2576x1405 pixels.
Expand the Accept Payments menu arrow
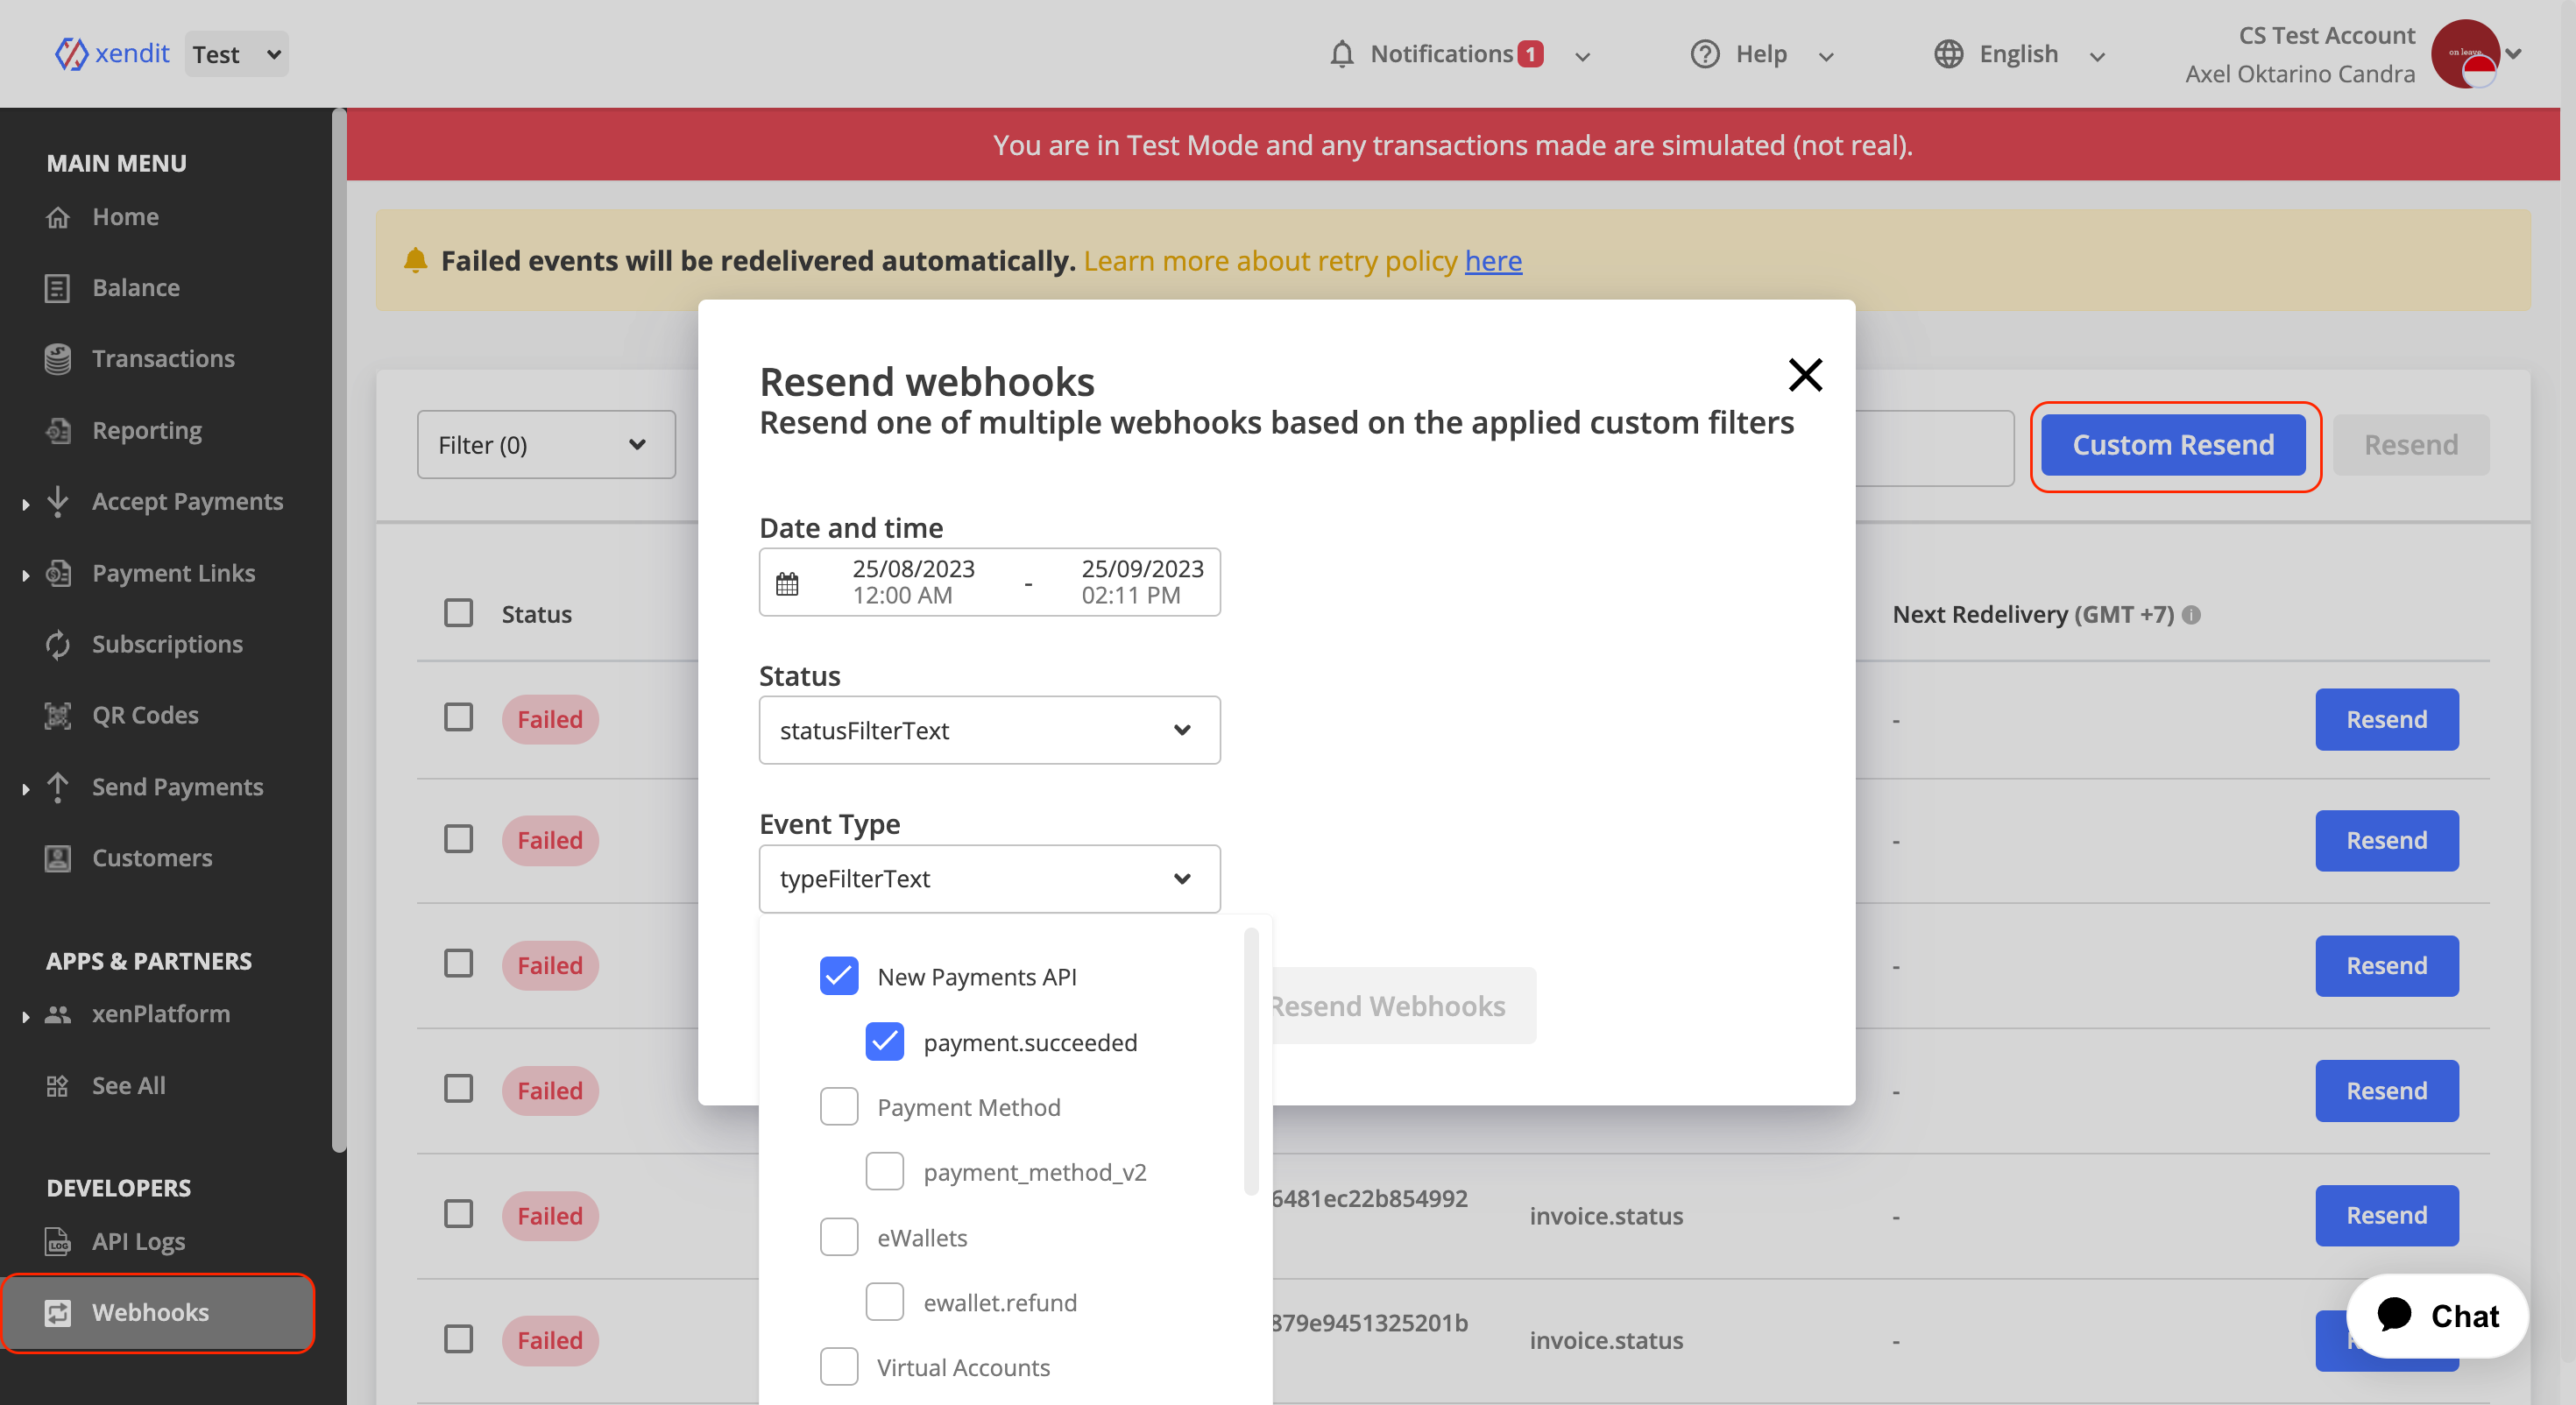click(x=25, y=503)
